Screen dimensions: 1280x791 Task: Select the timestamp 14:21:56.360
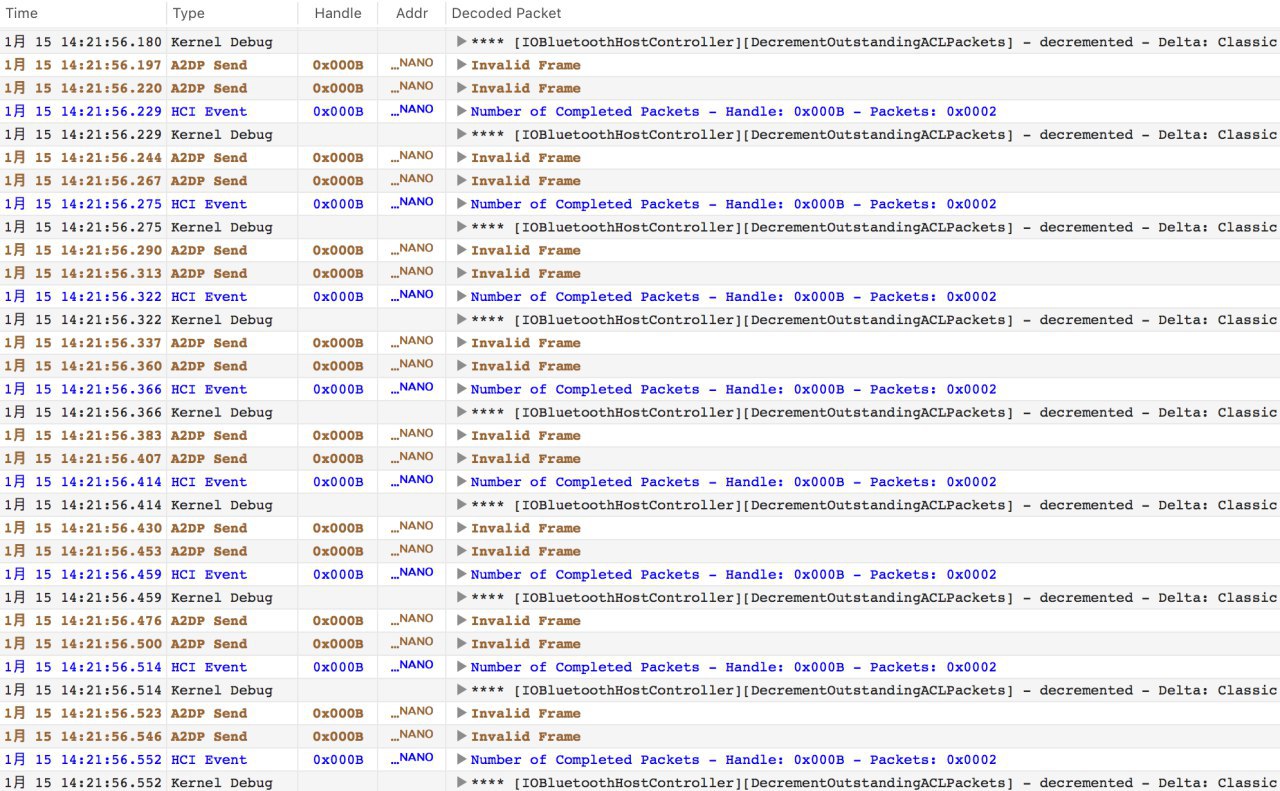[x=82, y=366]
